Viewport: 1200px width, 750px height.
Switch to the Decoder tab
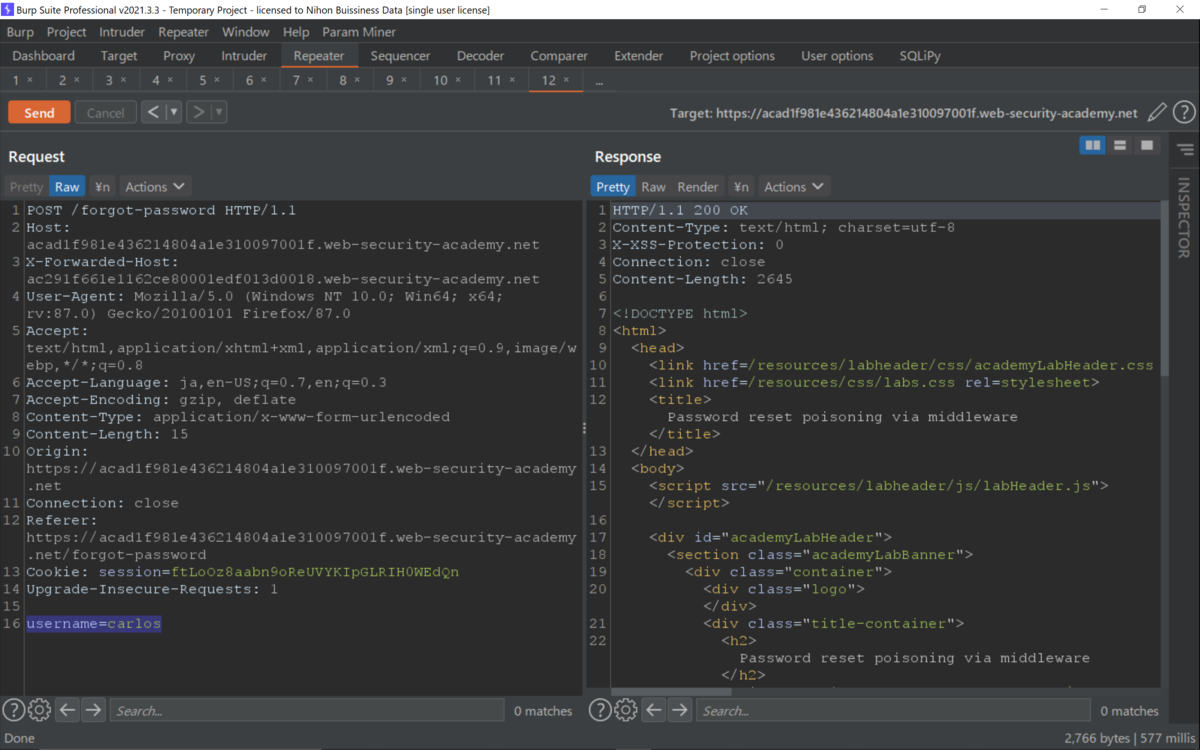click(x=480, y=56)
